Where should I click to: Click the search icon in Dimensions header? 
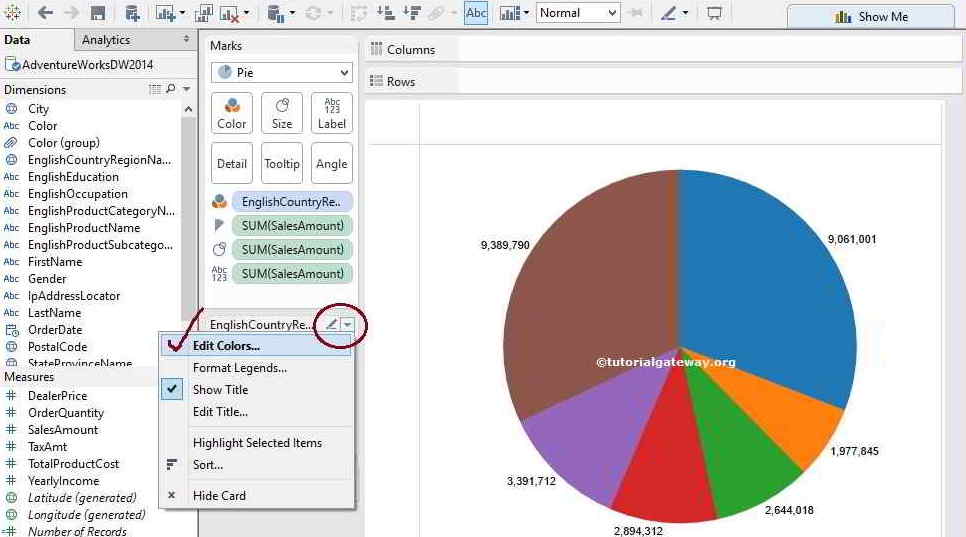pos(170,89)
